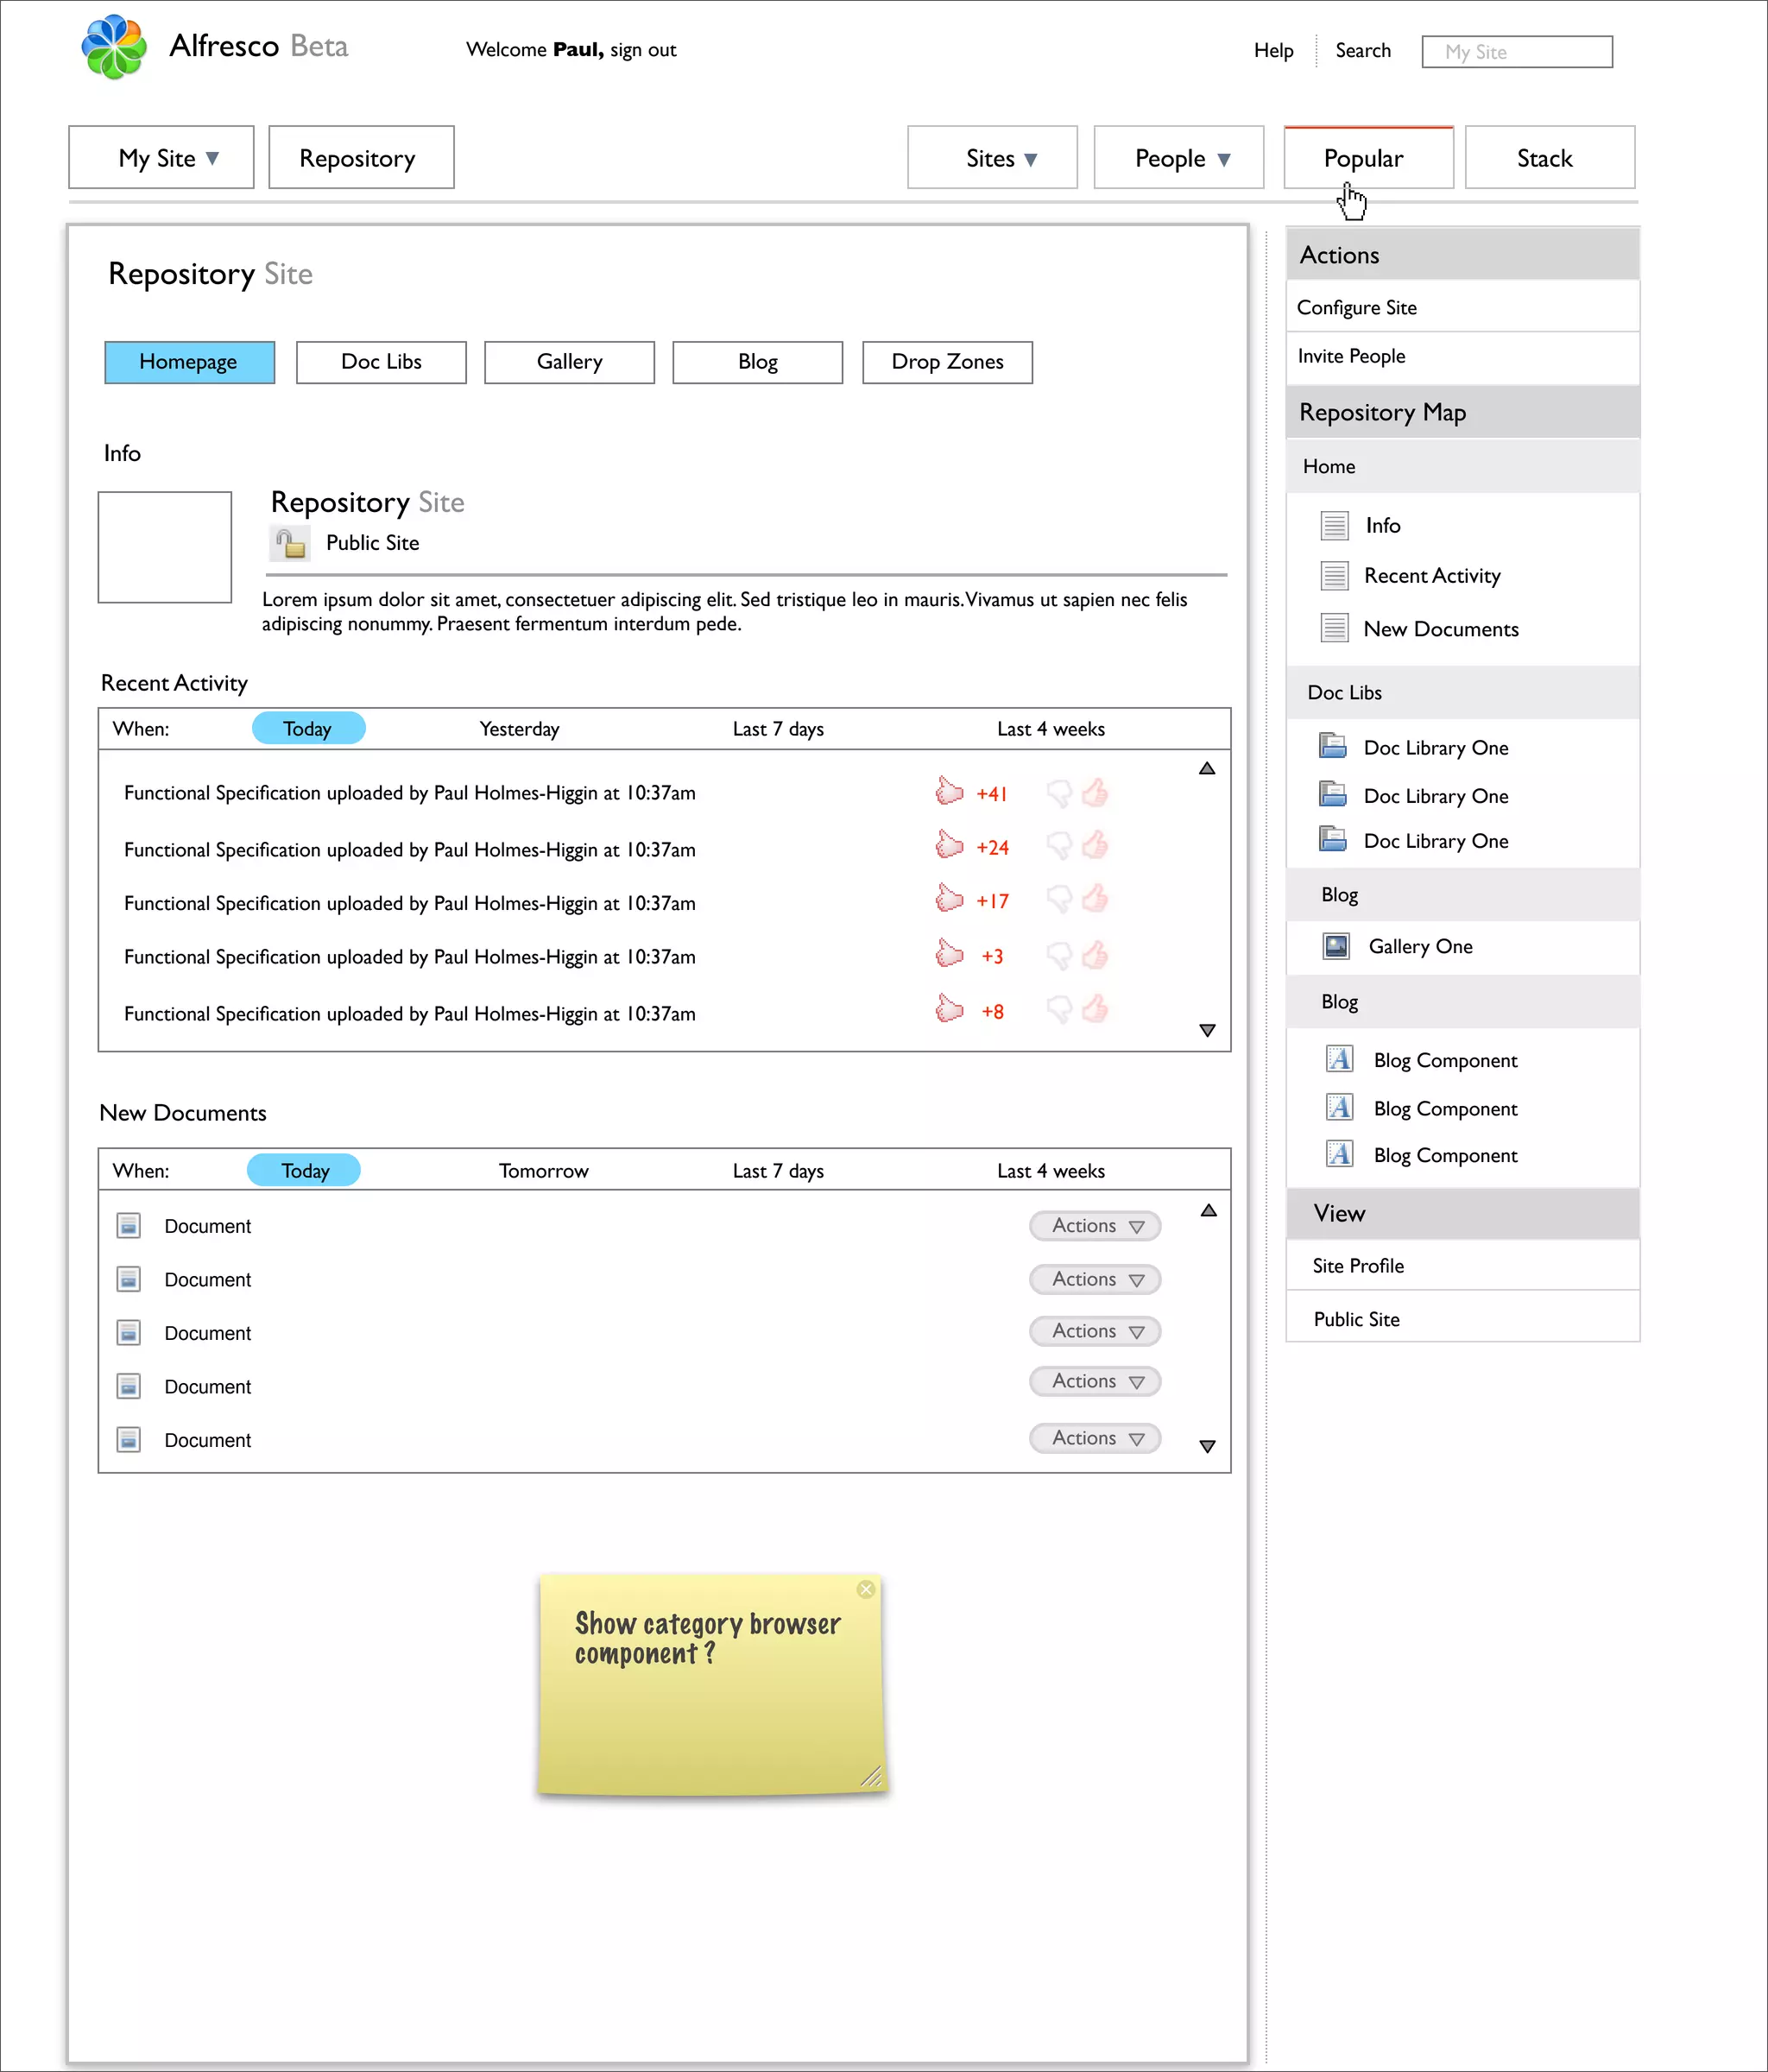
Task: Select Last 4 weeks in Recent Activity
Action: point(1051,729)
